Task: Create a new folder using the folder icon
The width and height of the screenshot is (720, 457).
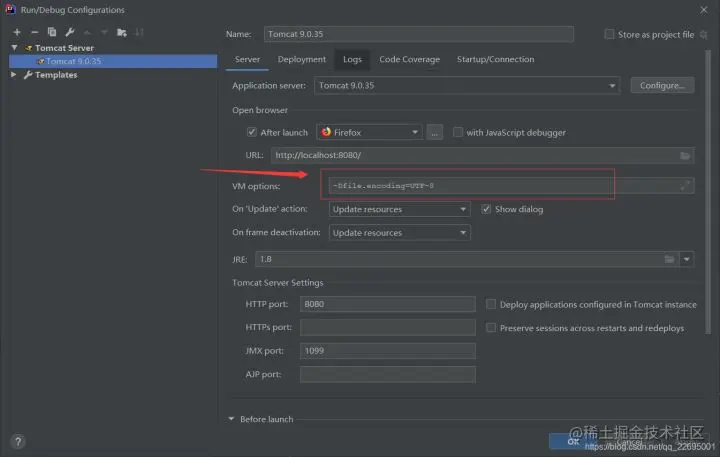Action: (x=122, y=32)
